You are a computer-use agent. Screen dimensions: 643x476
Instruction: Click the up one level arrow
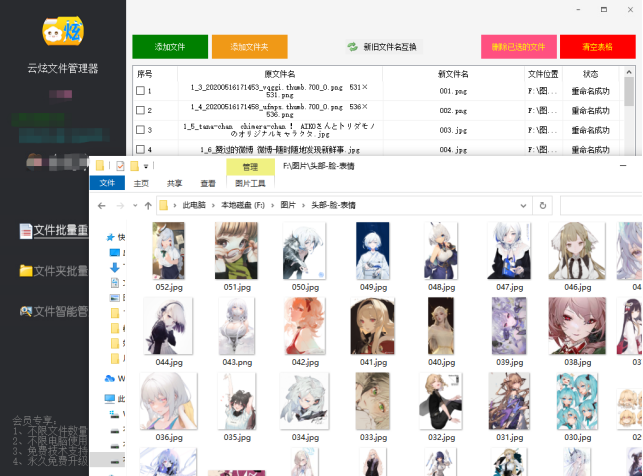[x=148, y=205]
